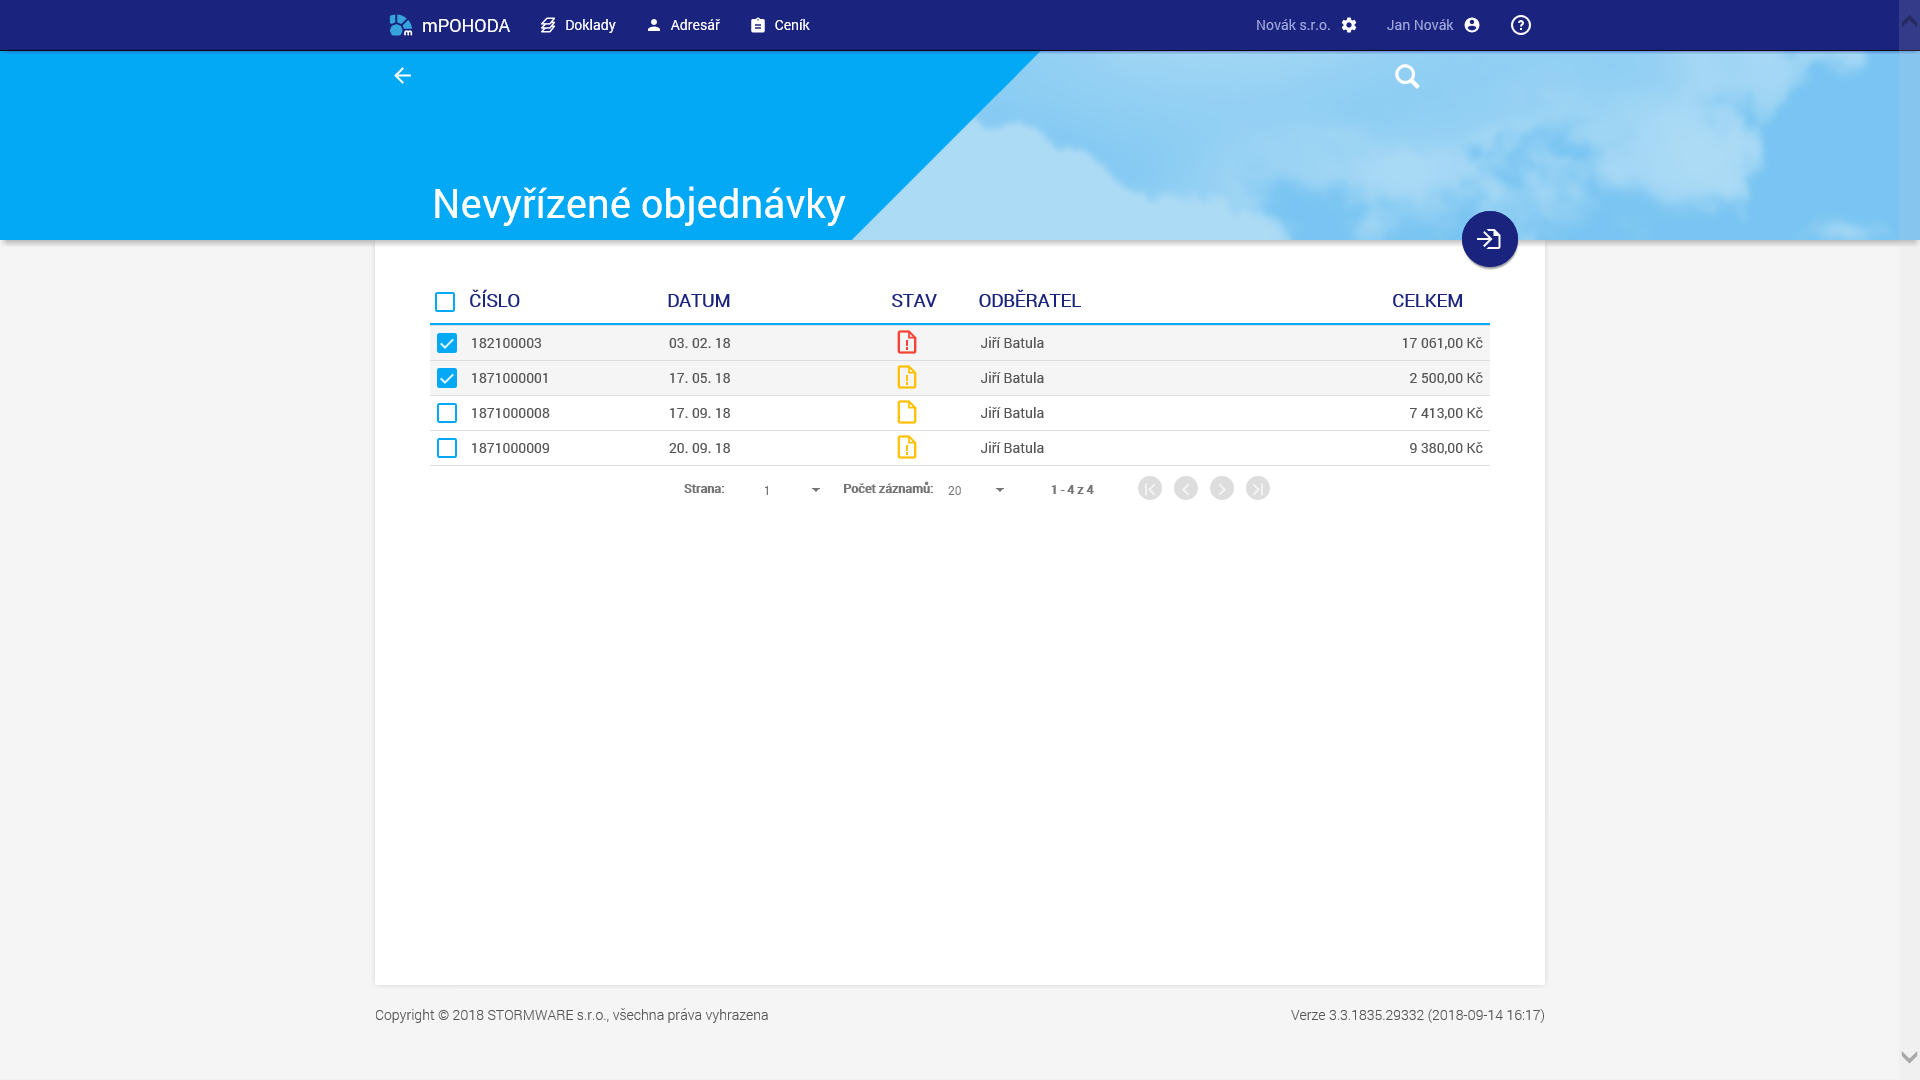Open the Počet záznamů dropdown
This screenshot has height=1080, width=1920.
[x=976, y=490]
